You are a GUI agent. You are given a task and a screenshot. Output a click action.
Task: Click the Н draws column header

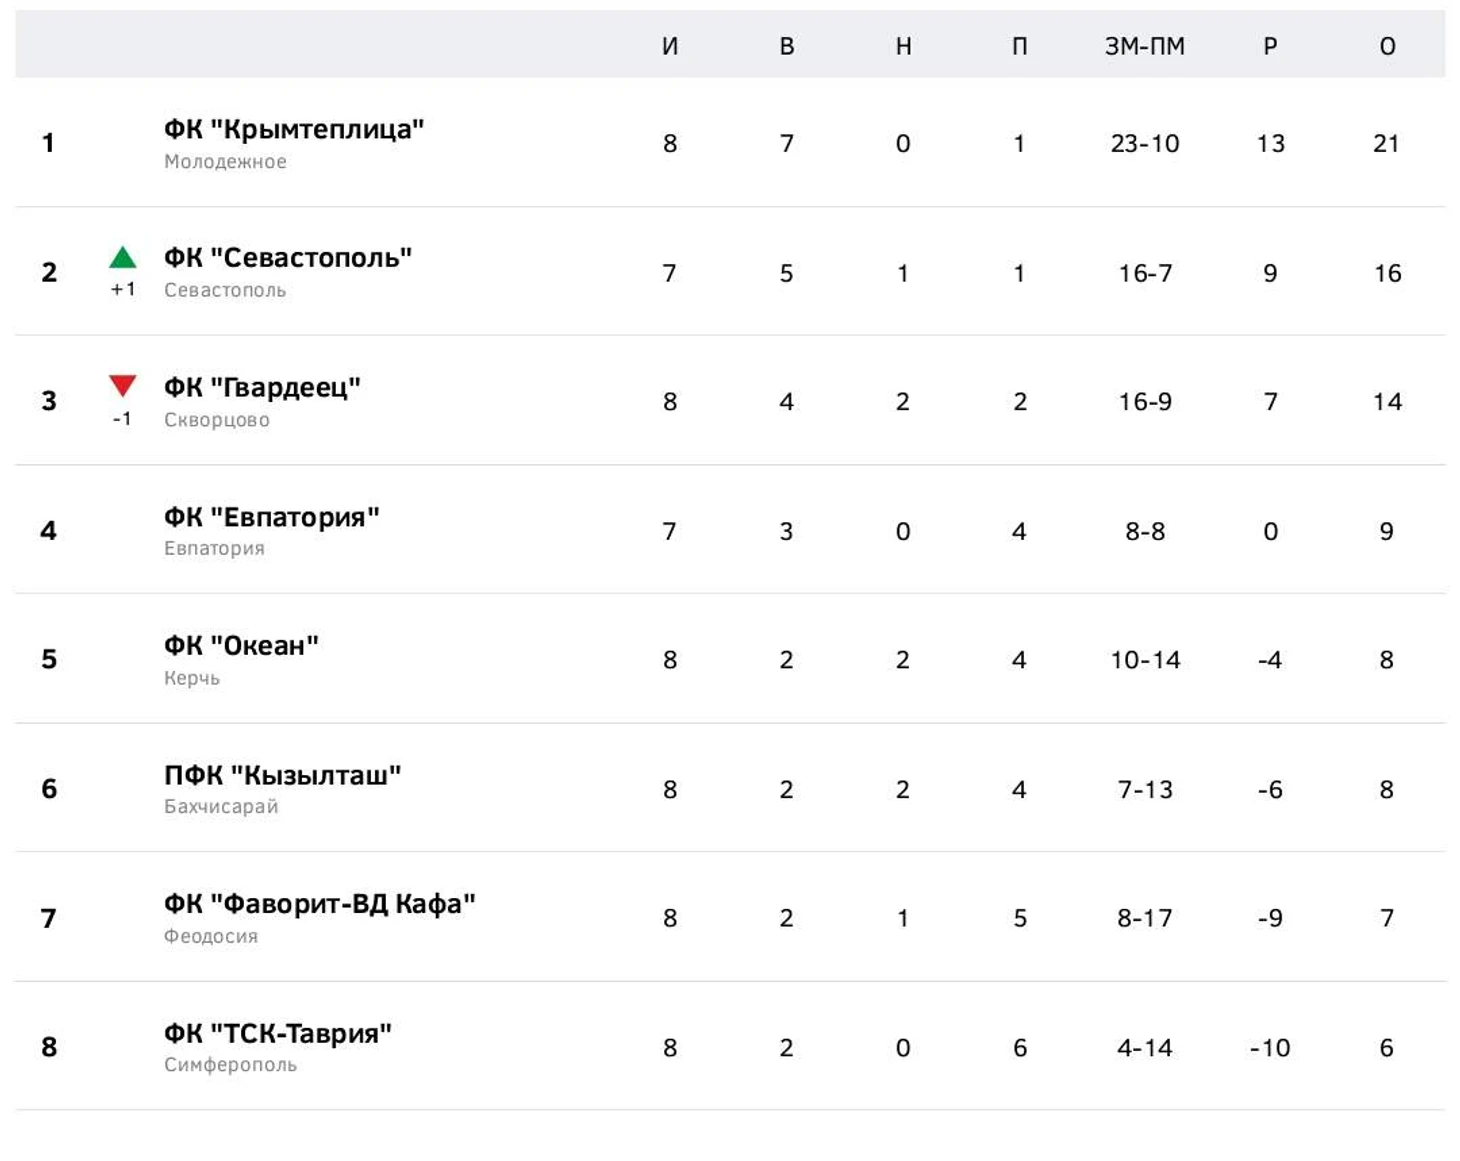(903, 46)
